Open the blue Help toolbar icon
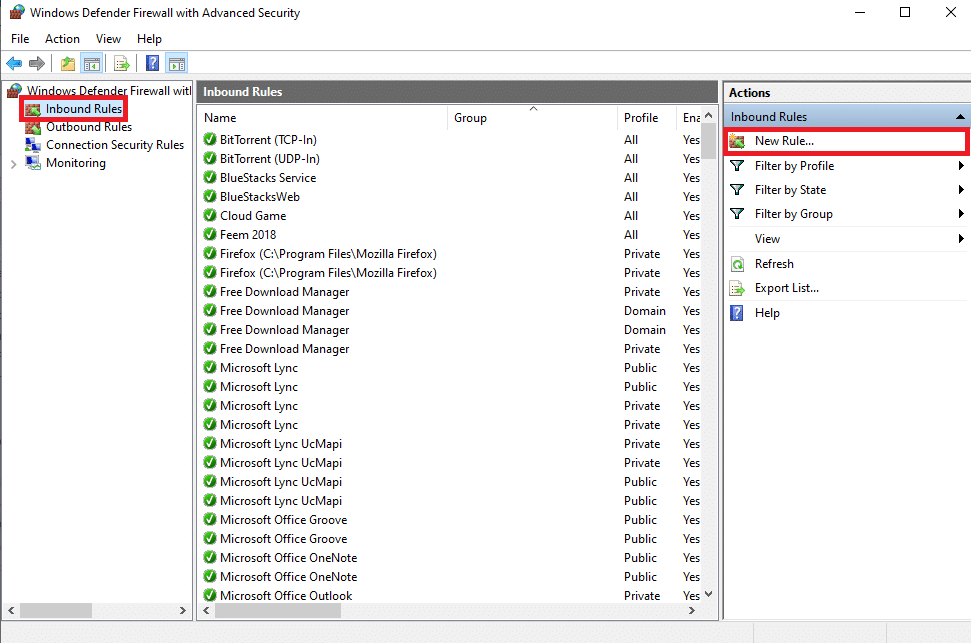 152,63
